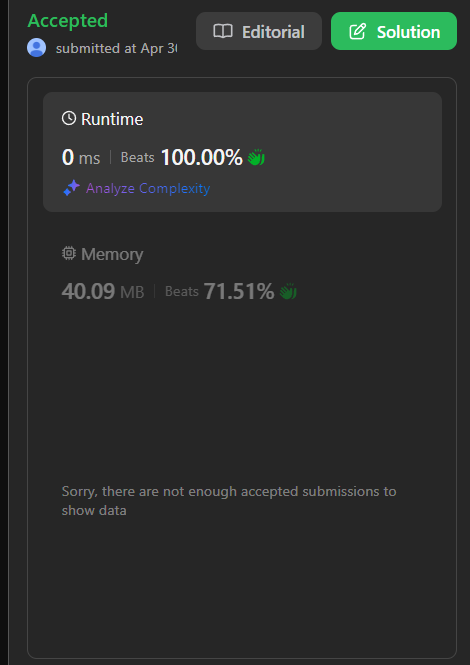Click the memory clapping hands icon
Image resolution: width=470 pixels, height=665 pixels.
click(x=288, y=291)
